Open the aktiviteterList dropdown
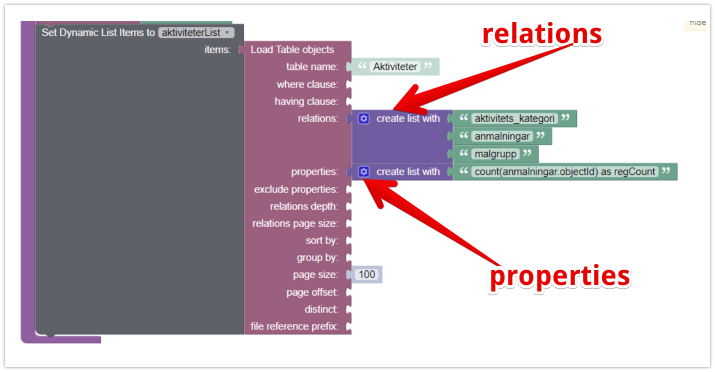This screenshot has height=372, width=715. 196,33
